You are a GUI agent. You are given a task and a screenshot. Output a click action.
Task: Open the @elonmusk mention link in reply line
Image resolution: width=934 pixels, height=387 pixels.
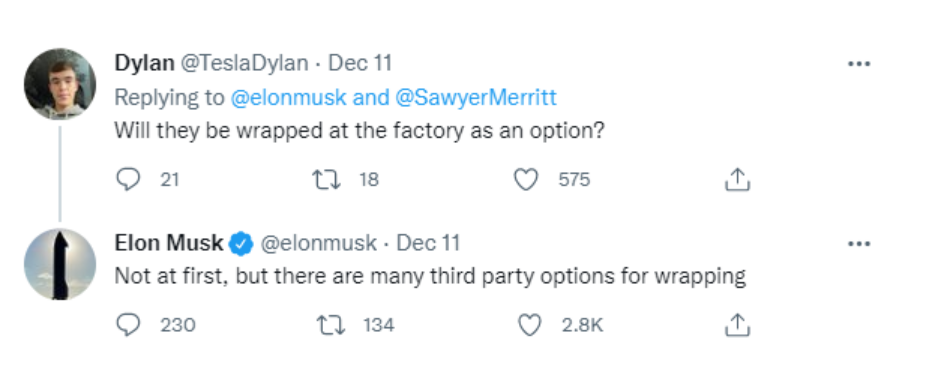(288, 97)
